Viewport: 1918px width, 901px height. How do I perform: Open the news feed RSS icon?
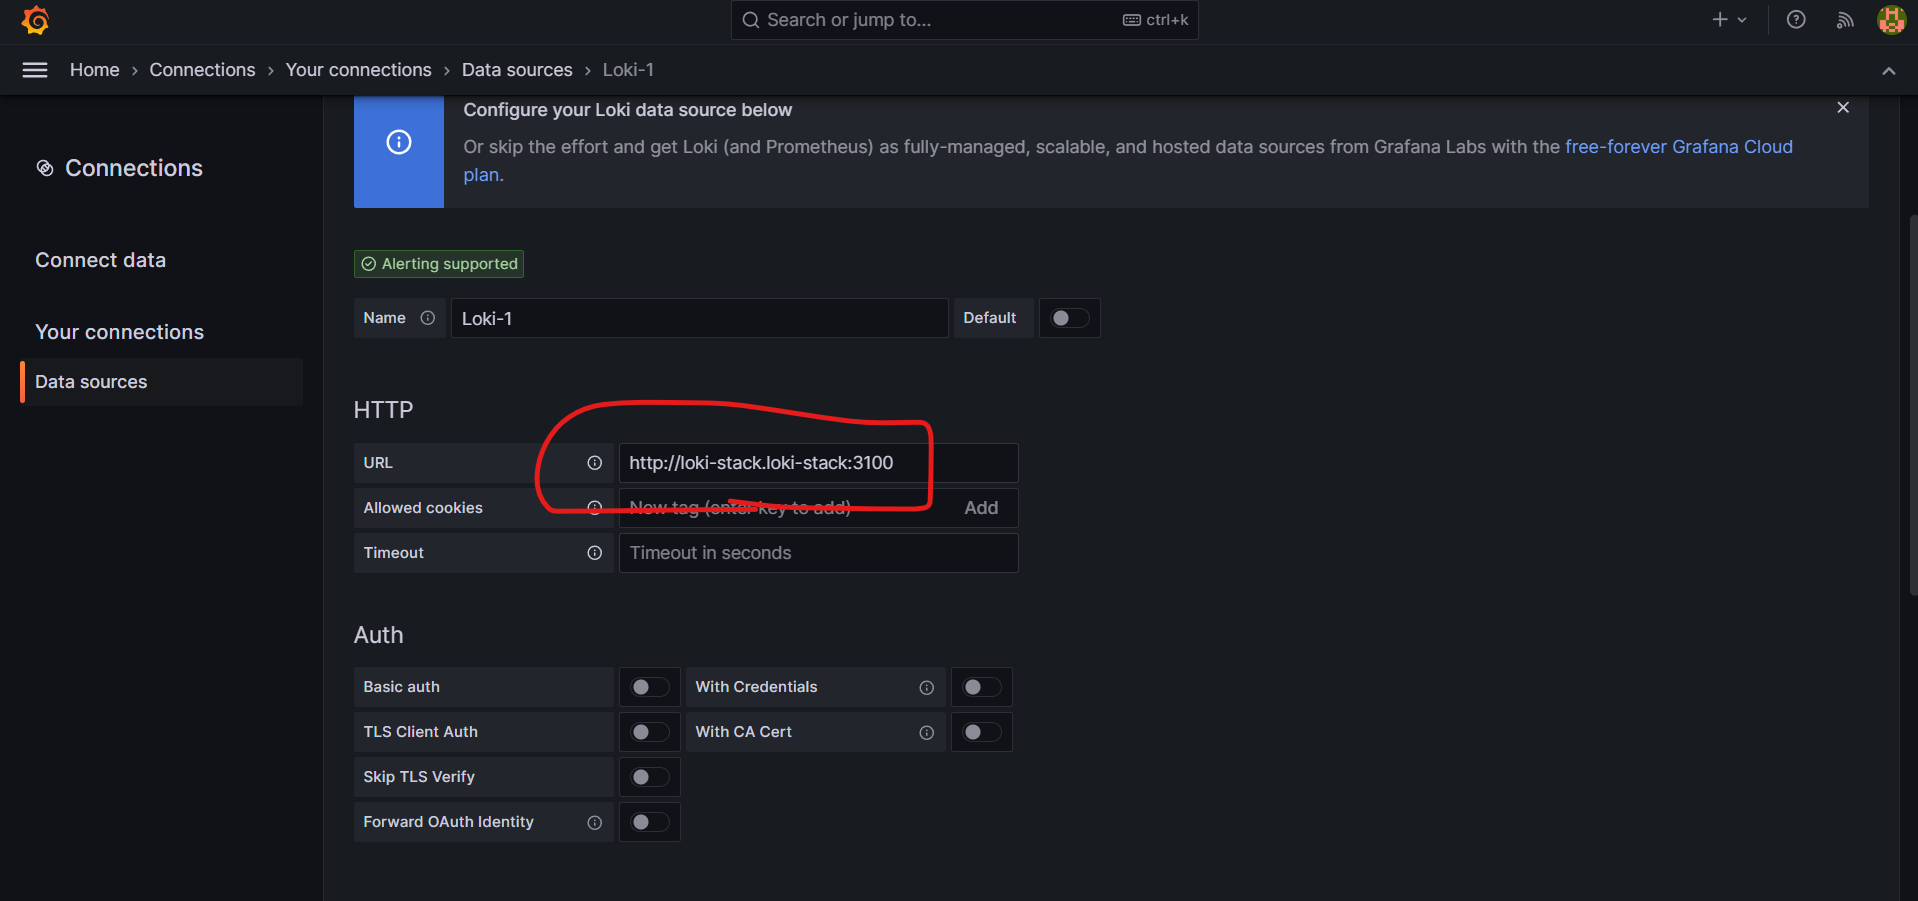pyautogui.click(x=1845, y=20)
